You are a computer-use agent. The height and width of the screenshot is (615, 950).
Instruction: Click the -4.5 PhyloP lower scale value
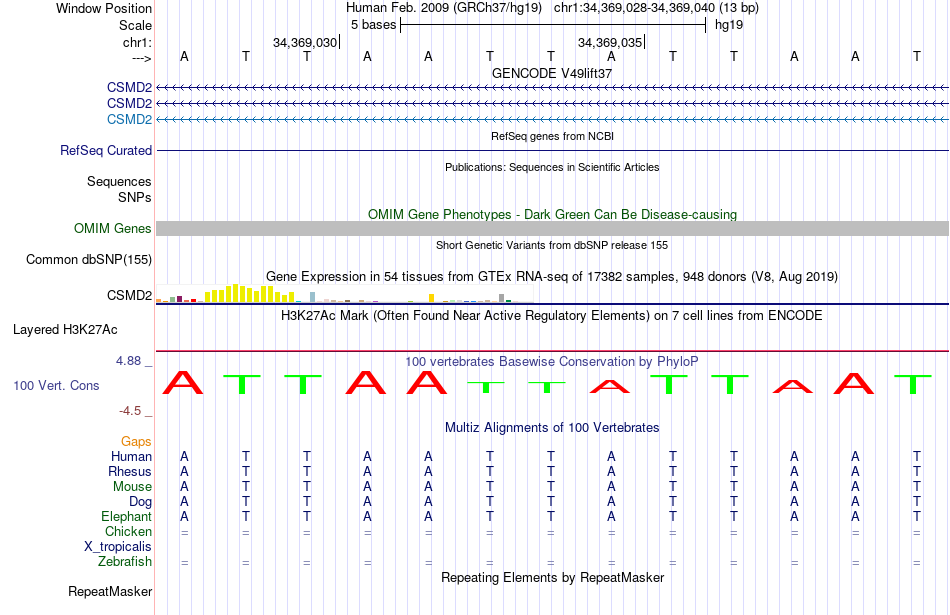click(130, 411)
